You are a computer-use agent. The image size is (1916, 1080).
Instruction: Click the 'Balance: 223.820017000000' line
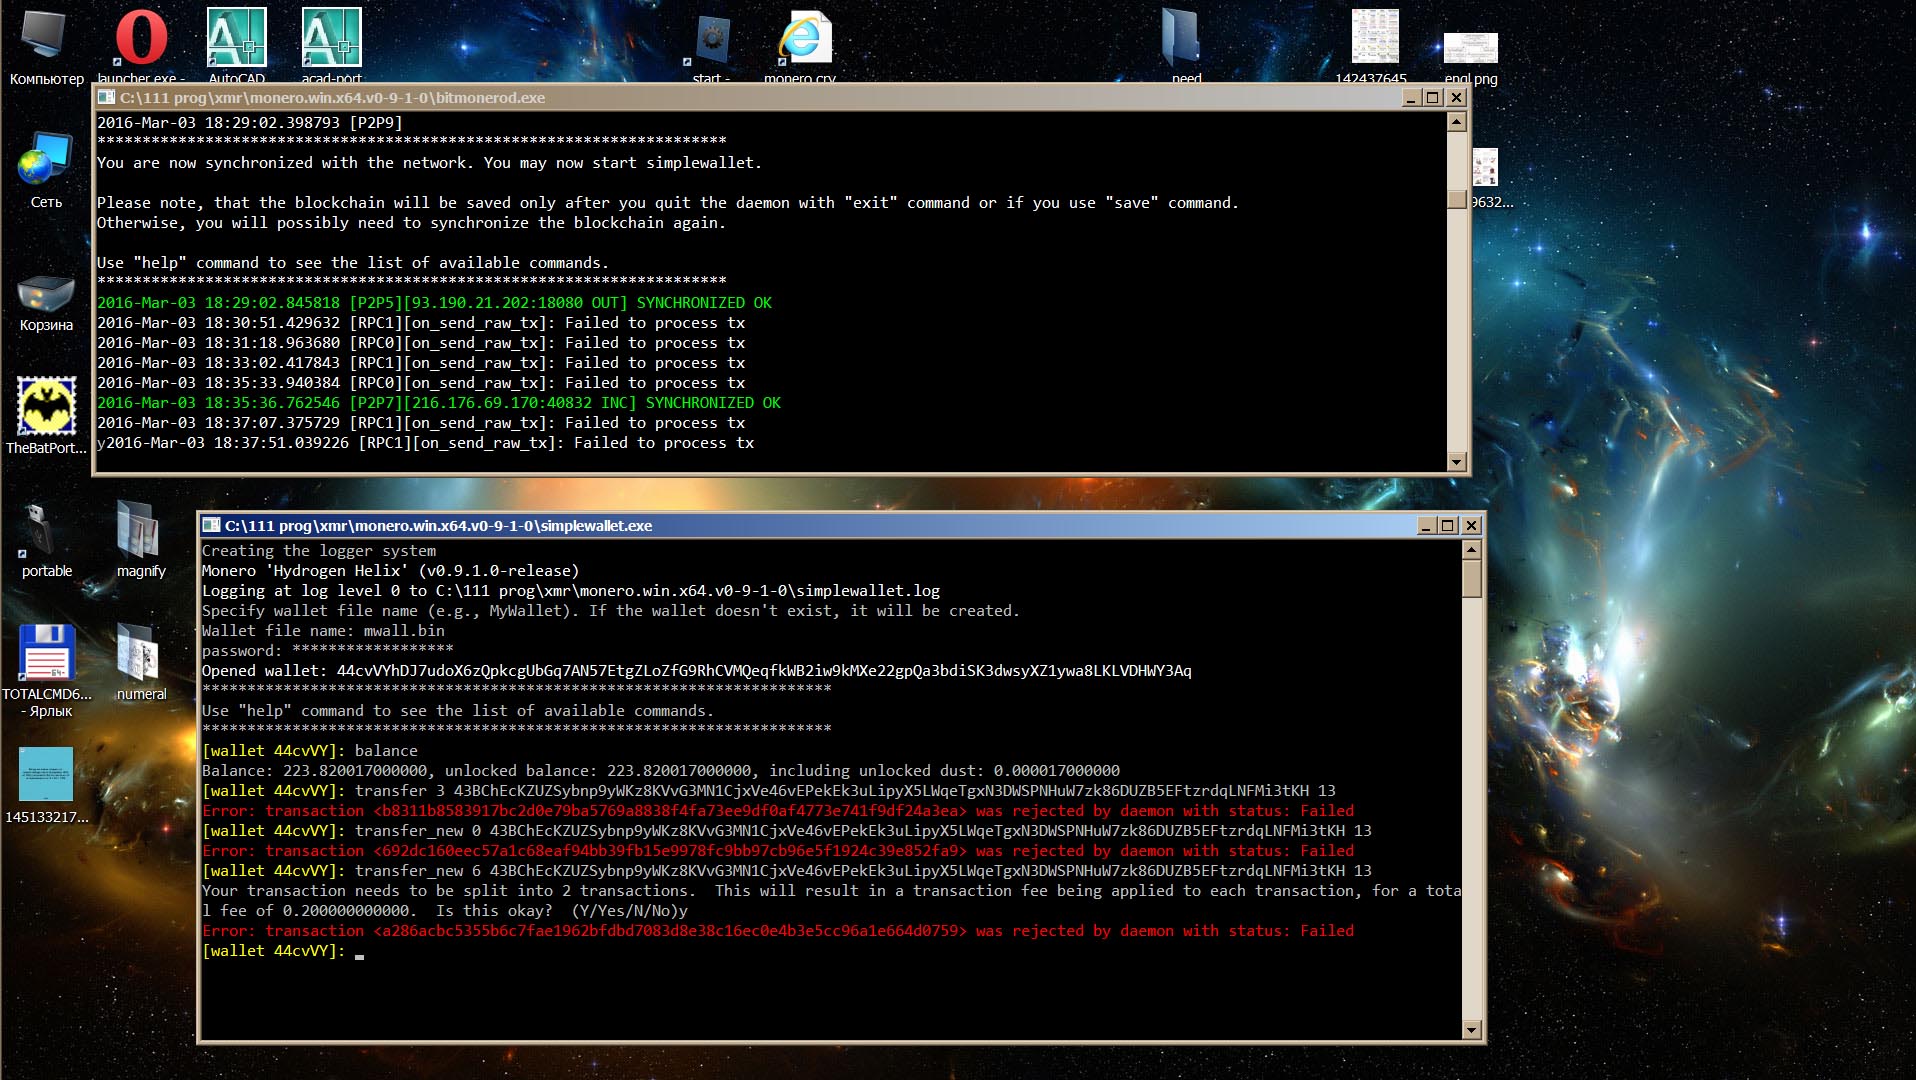click(660, 771)
